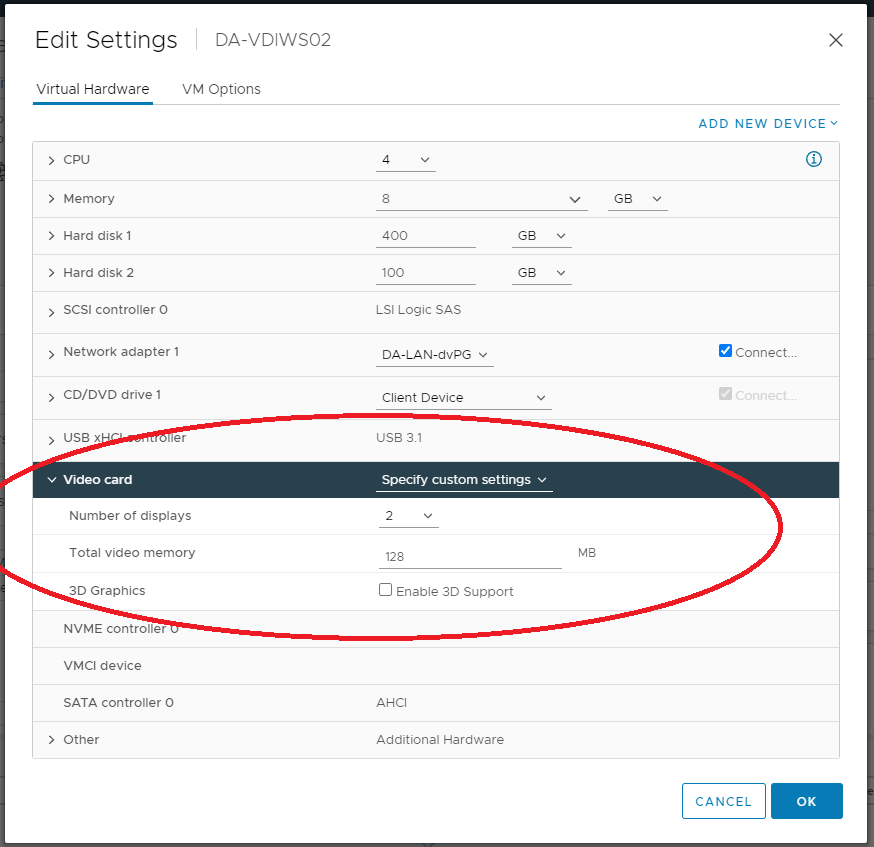874x847 pixels.
Task: Expand the CPU settings row
Action: pyautogui.click(x=51, y=160)
